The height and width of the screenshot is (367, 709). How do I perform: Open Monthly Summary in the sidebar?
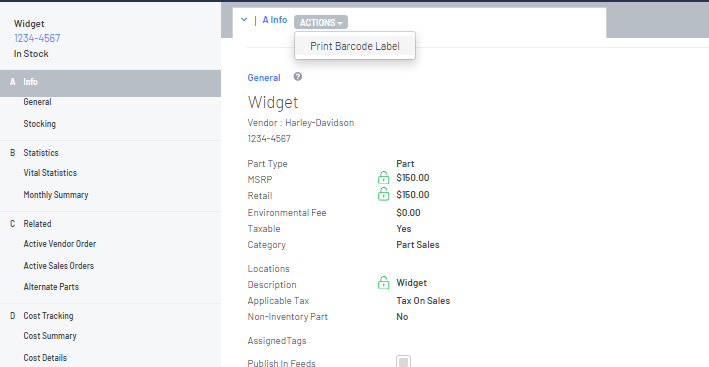coord(56,195)
